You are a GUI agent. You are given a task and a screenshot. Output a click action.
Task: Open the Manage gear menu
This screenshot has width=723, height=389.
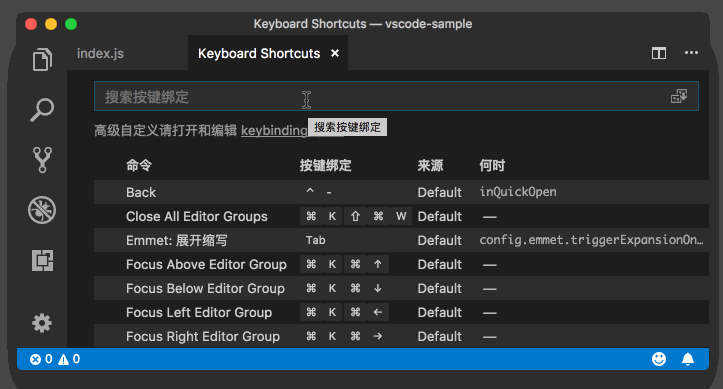tap(42, 323)
